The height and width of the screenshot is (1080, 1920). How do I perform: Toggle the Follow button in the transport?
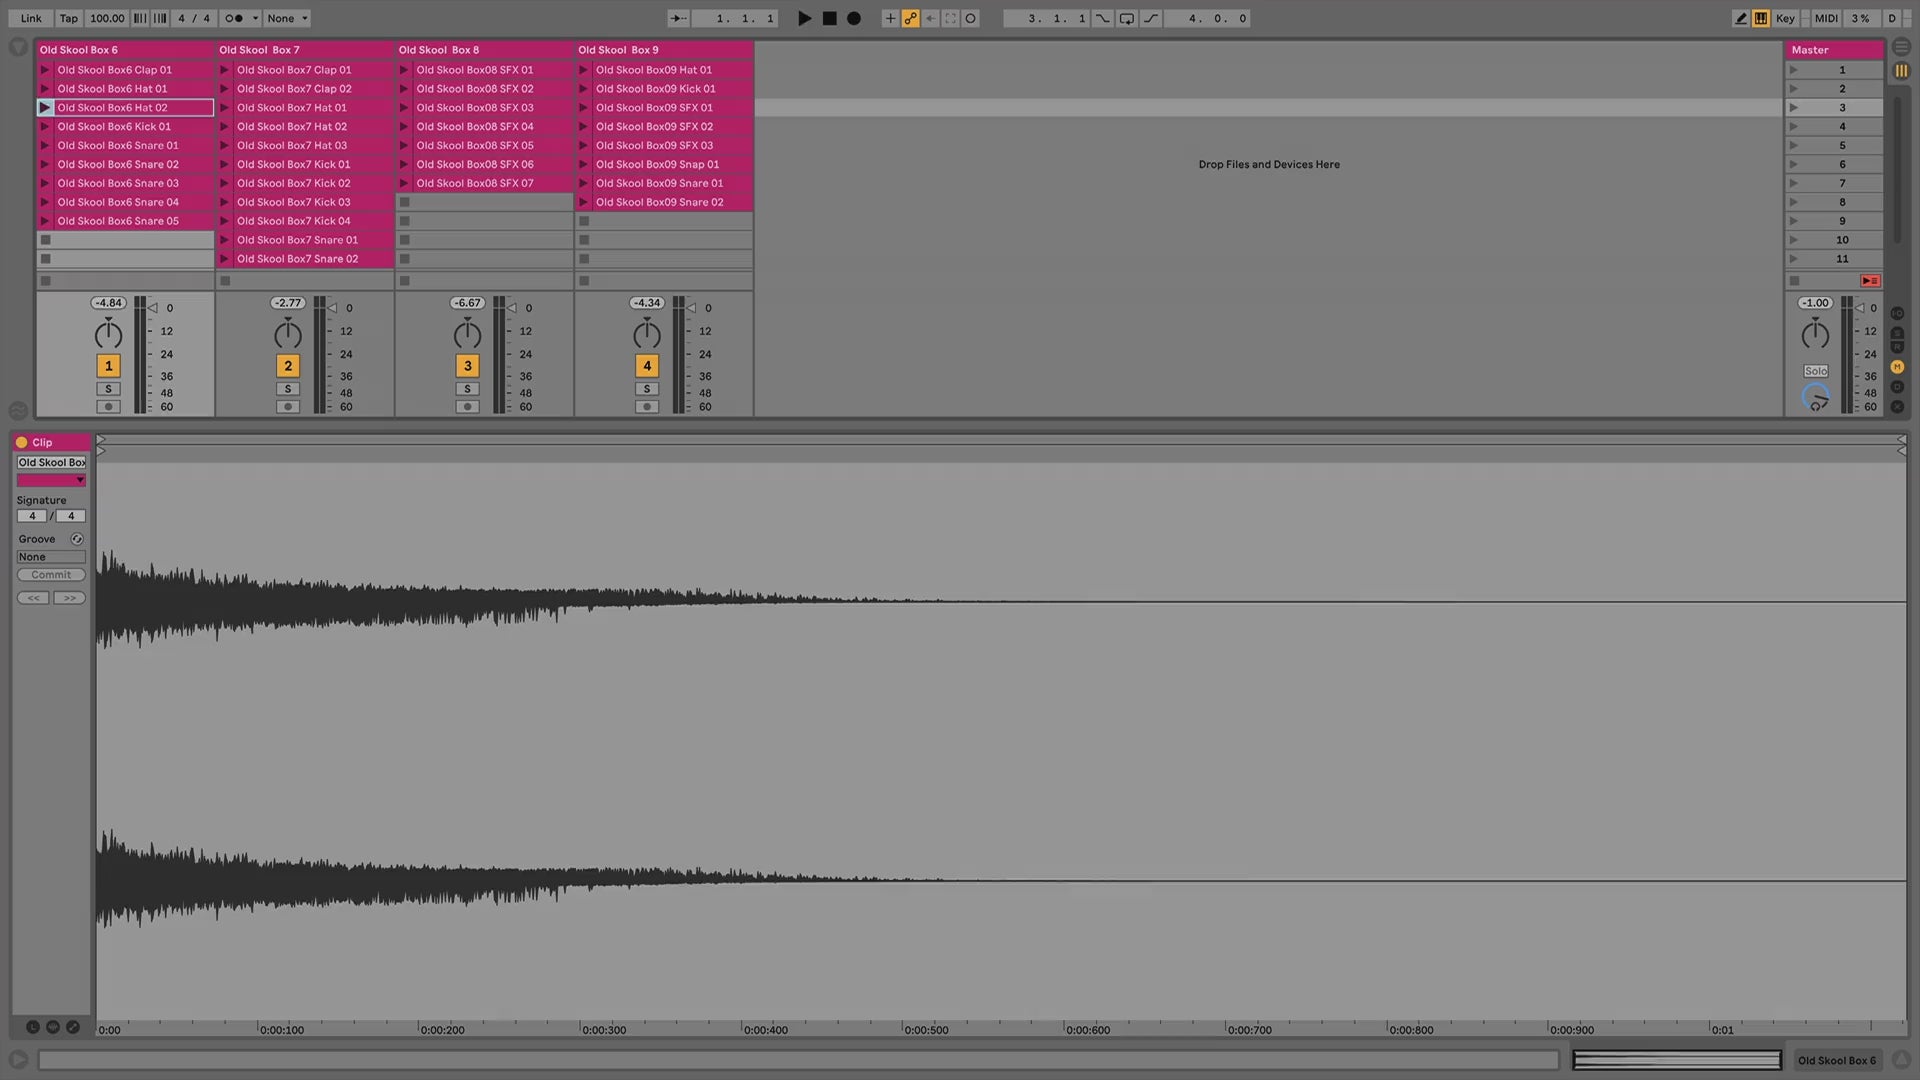[678, 18]
